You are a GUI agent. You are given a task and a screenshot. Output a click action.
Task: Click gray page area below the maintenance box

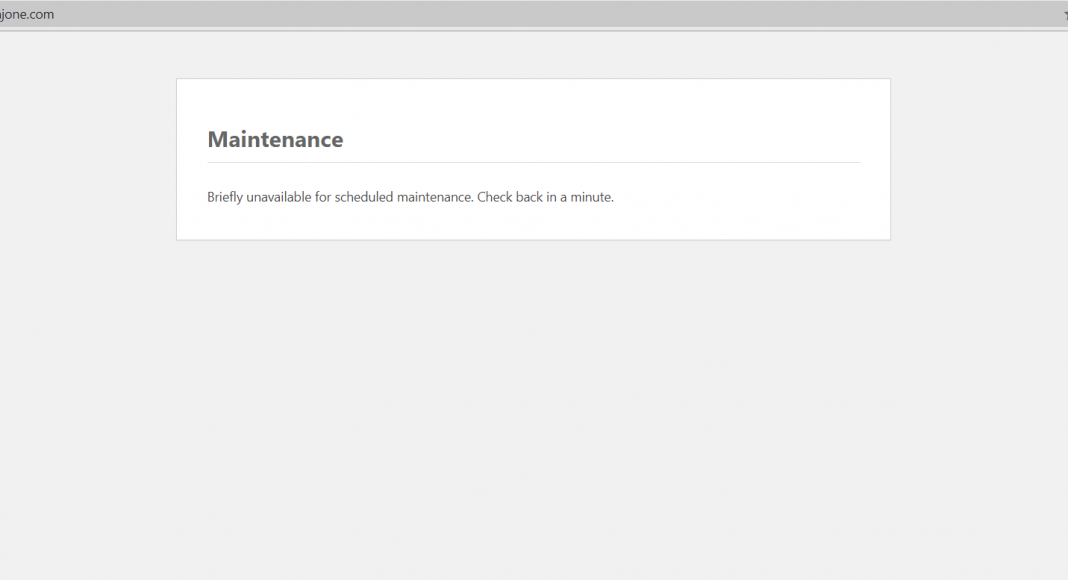[533, 400]
